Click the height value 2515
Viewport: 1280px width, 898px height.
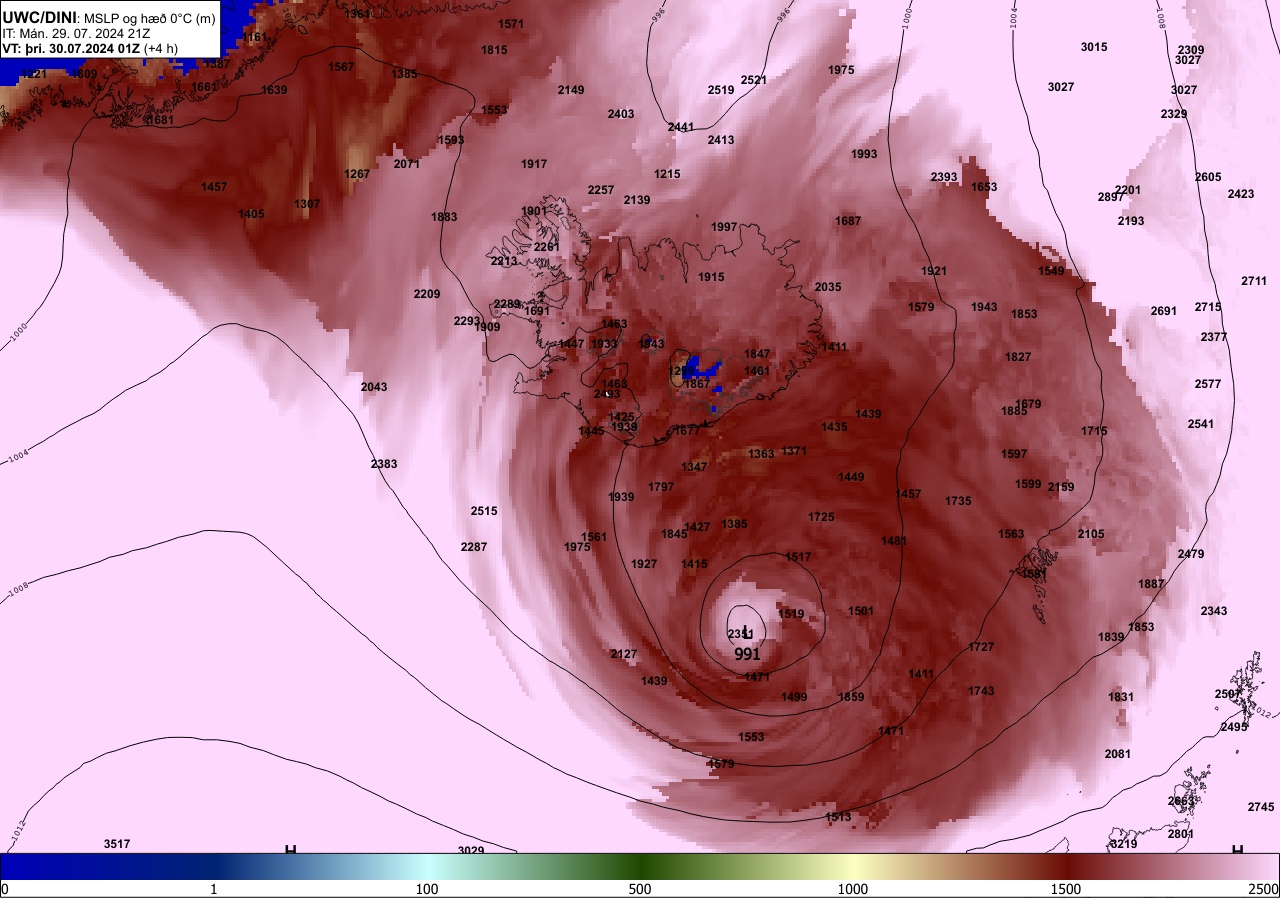click(x=484, y=511)
